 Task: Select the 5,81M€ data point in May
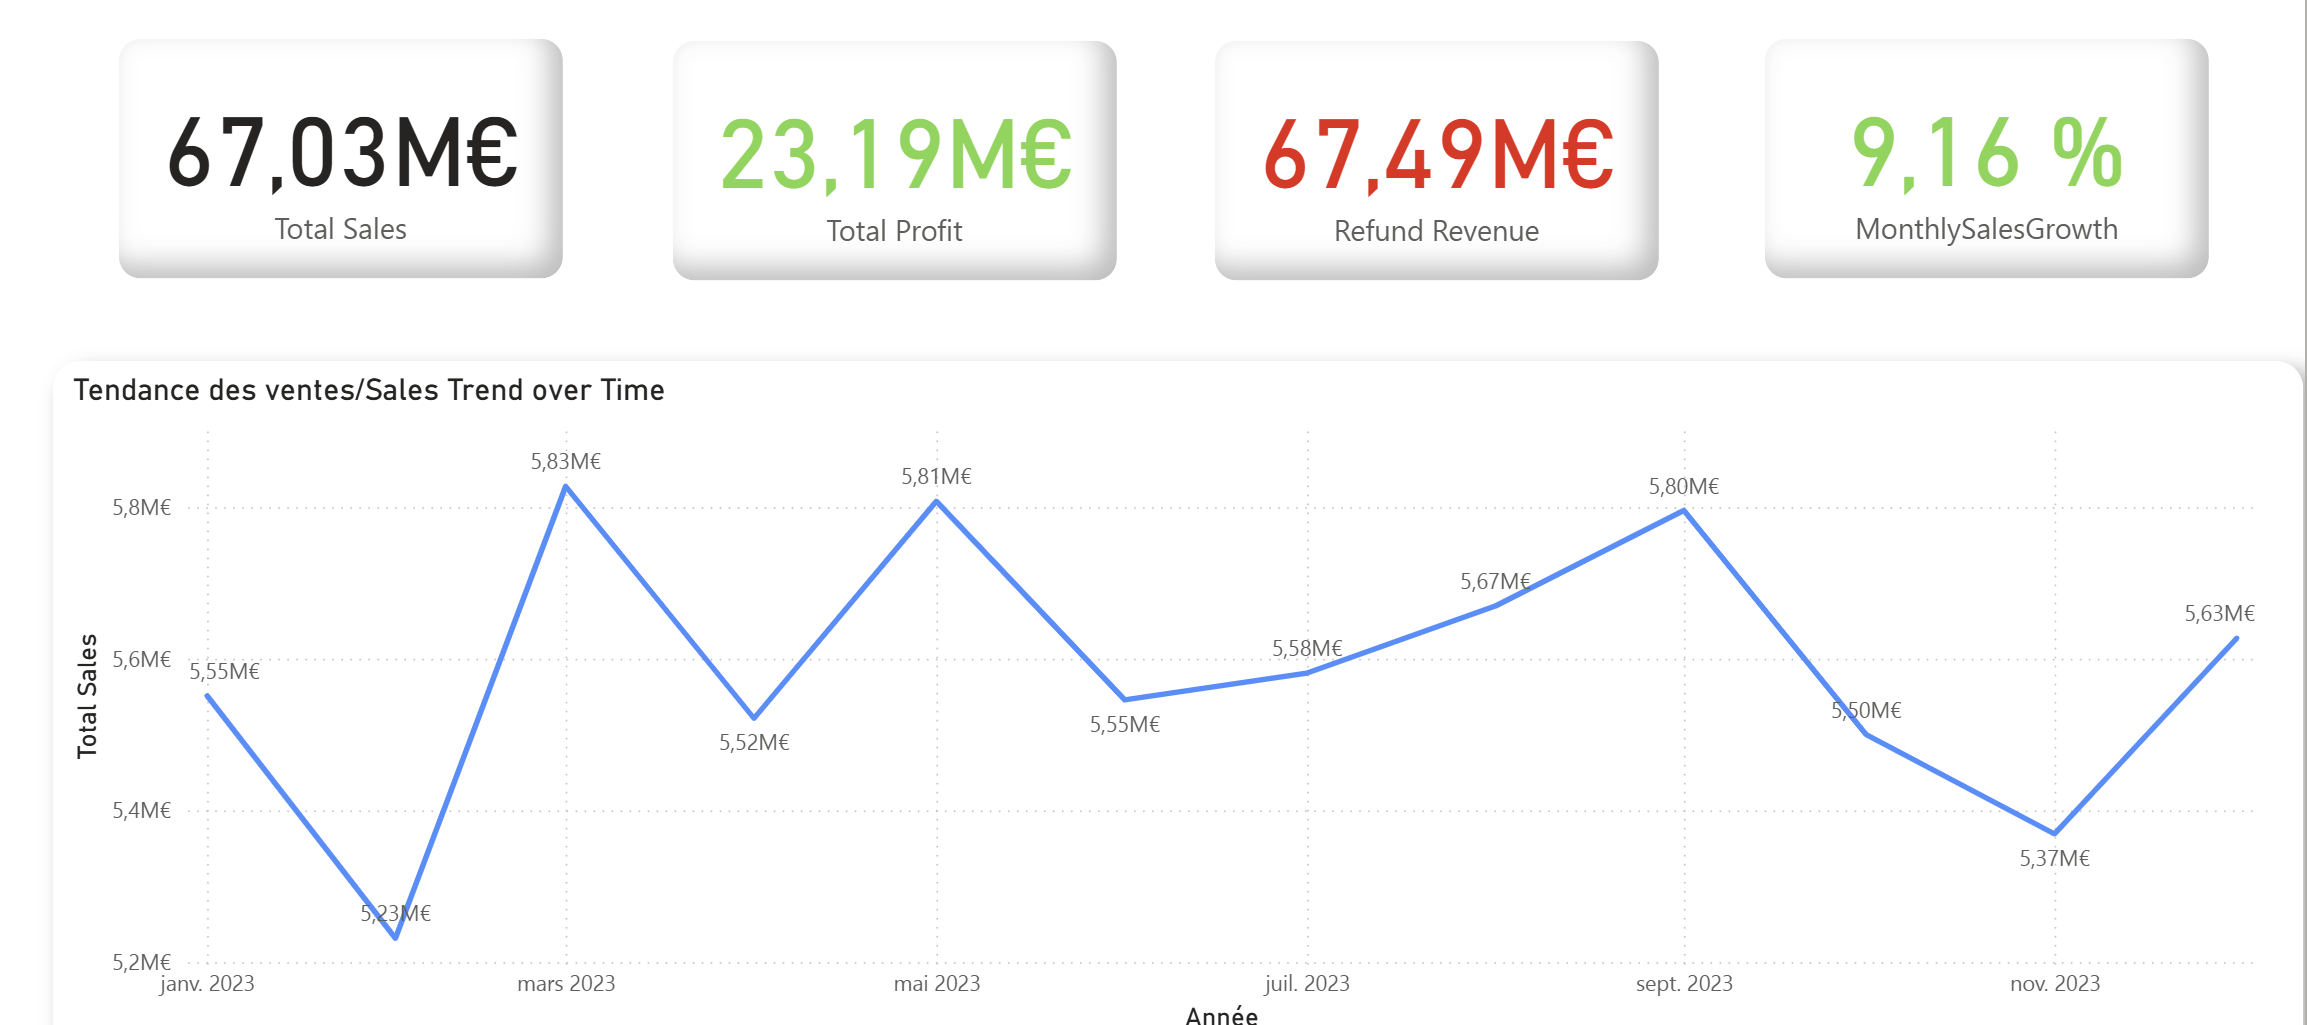click(x=936, y=501)
